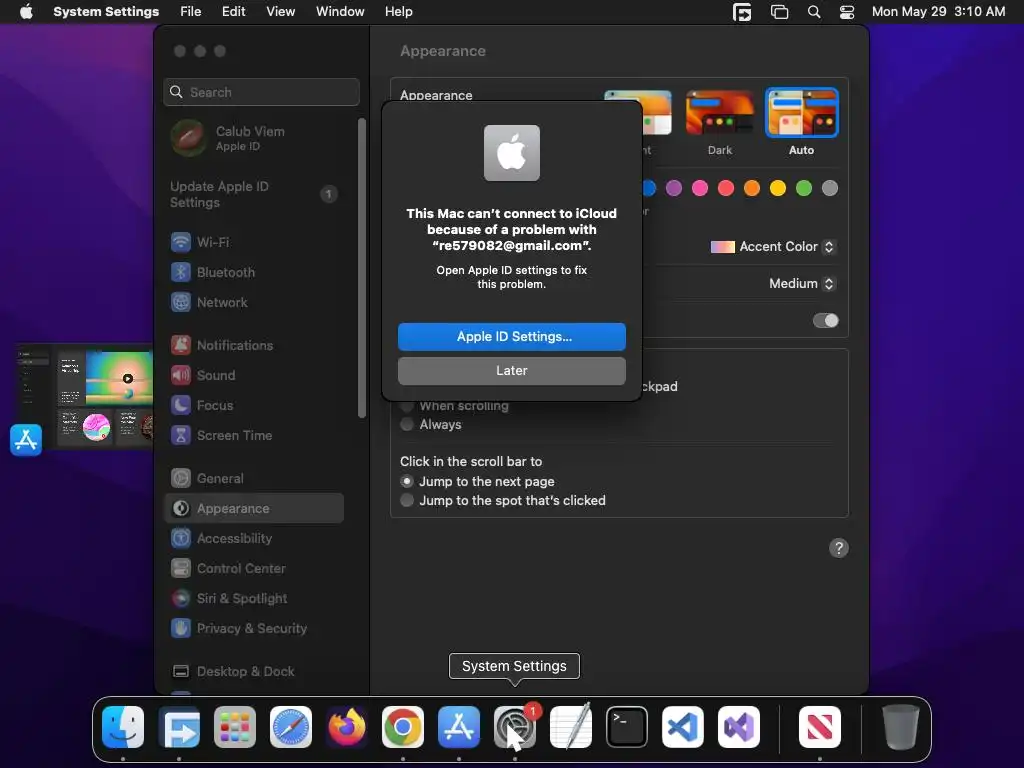The height and width of the screenshot is (768, 1024).
Task: Select Jump to the next page
Action: point(407,481)
